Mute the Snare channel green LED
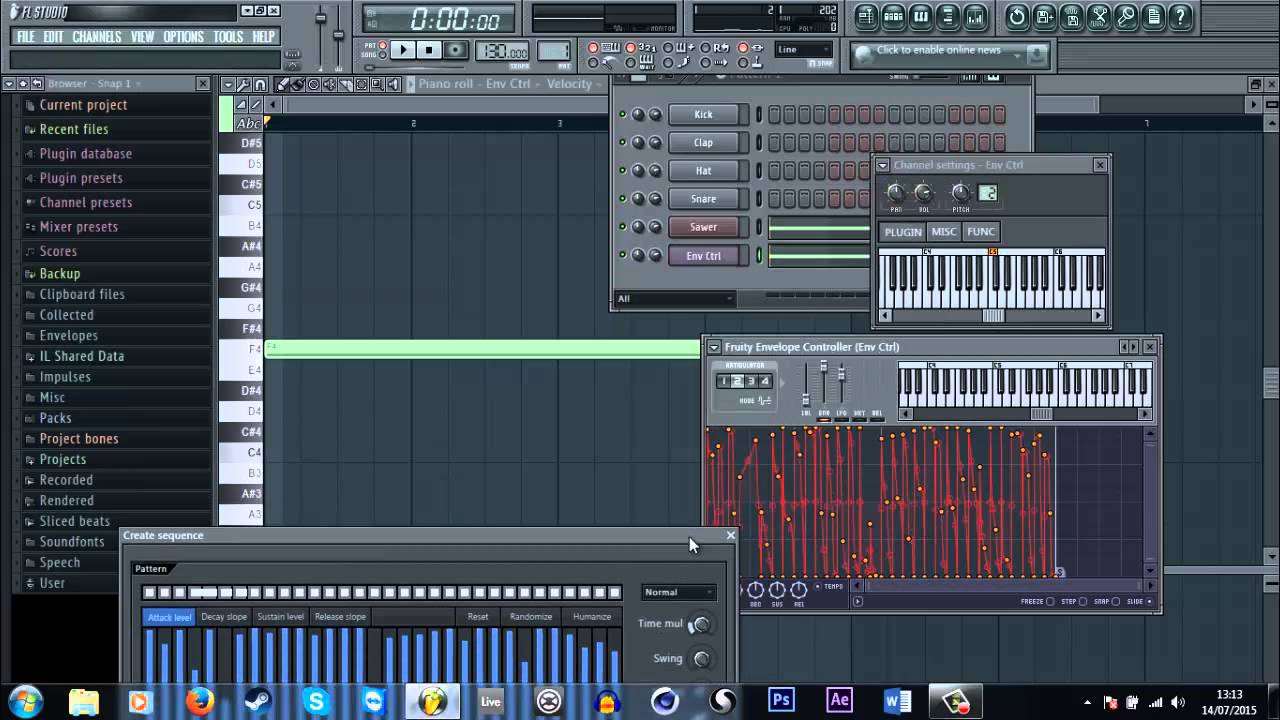The image size is (1280, 720). point(622,198)
